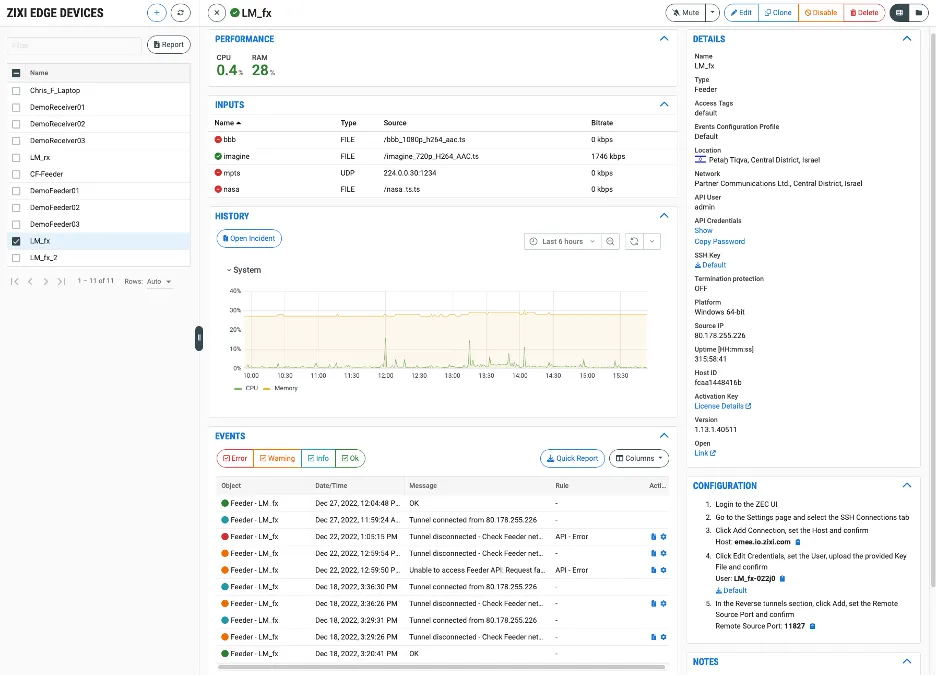Toggle the Info events filter

[319, 459]
